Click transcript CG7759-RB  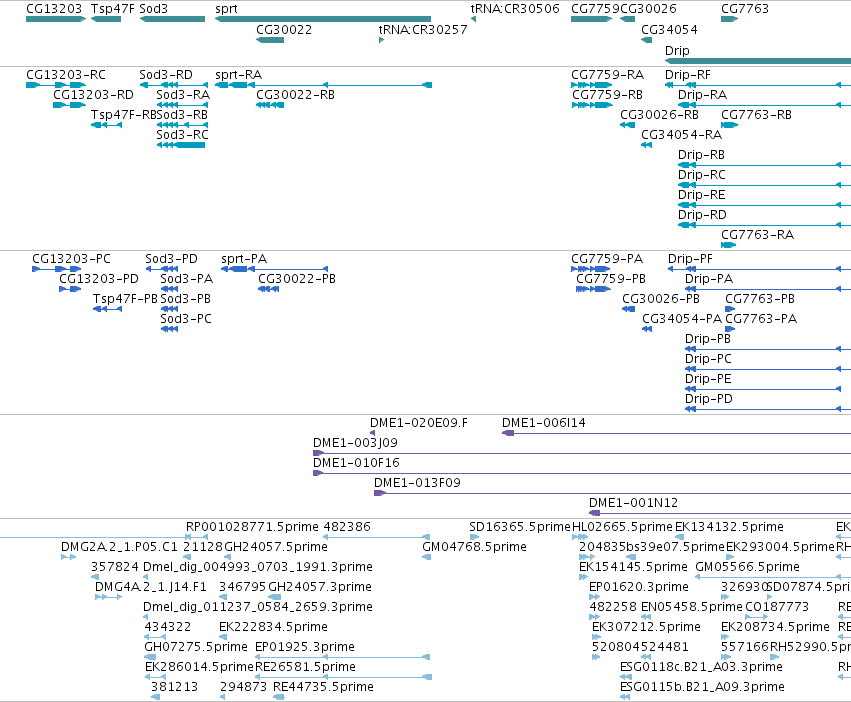[x=607, y=95]
